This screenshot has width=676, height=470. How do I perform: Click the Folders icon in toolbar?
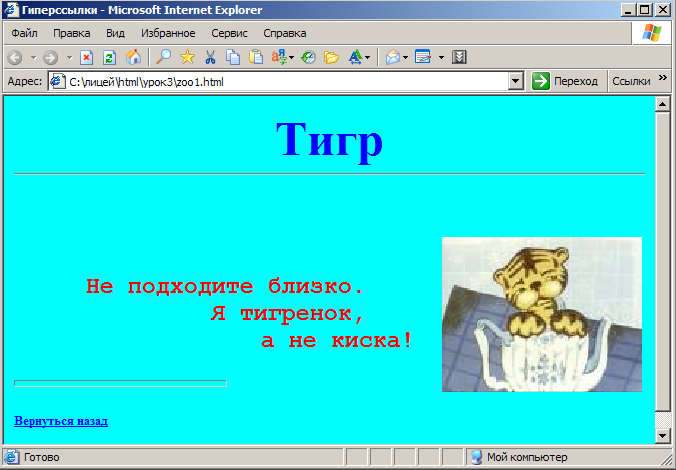[x=331, y=57]
